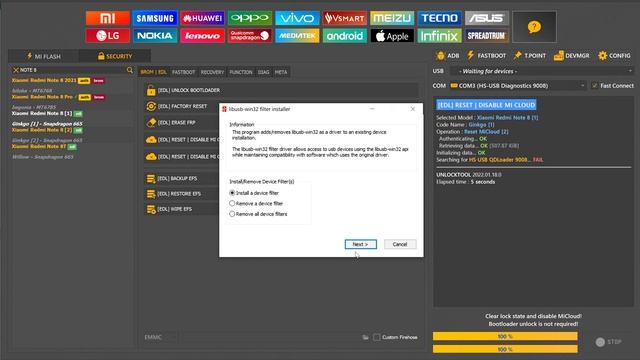The width and height of the screenshot is (640, 360).
Task: Select the LG brand logo
Action: coord(108,36)
